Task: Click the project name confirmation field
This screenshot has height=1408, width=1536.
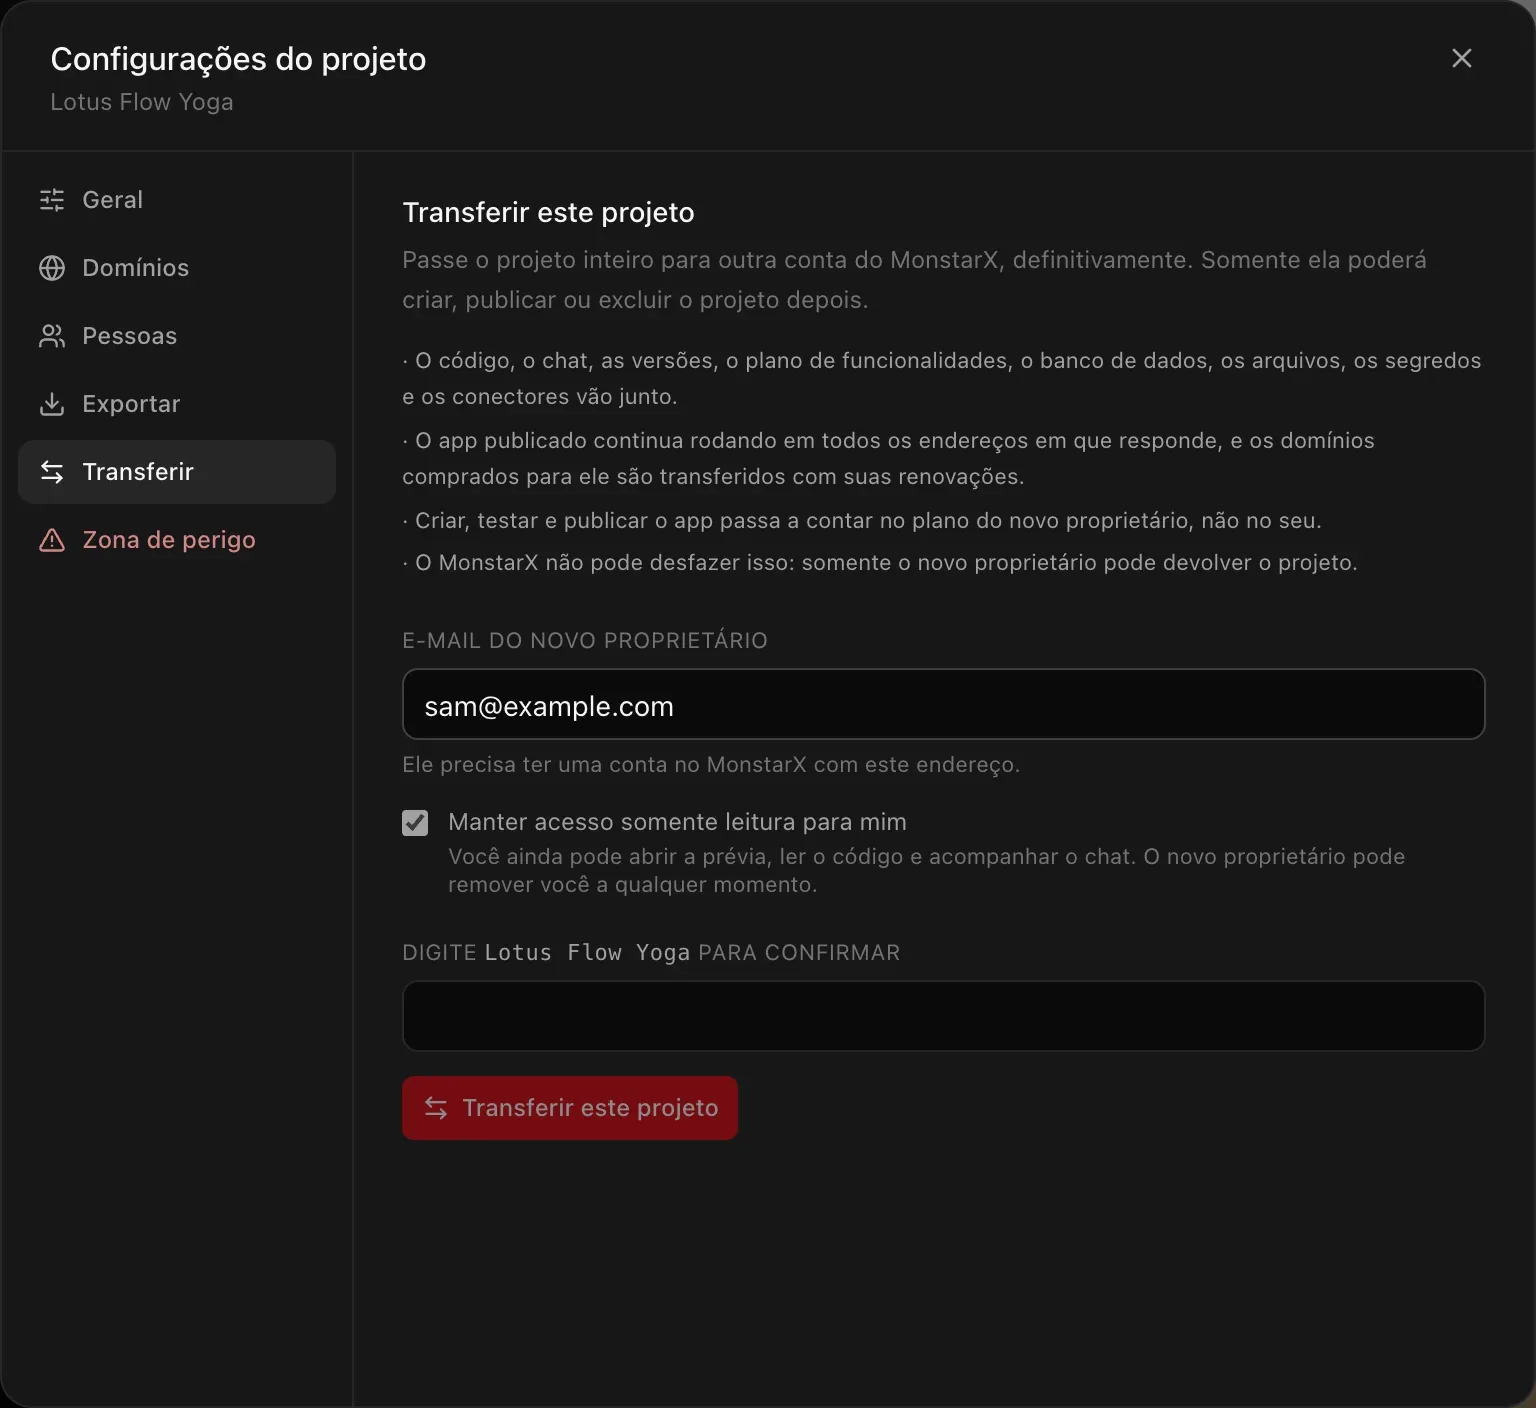Action: [943, 1016]
